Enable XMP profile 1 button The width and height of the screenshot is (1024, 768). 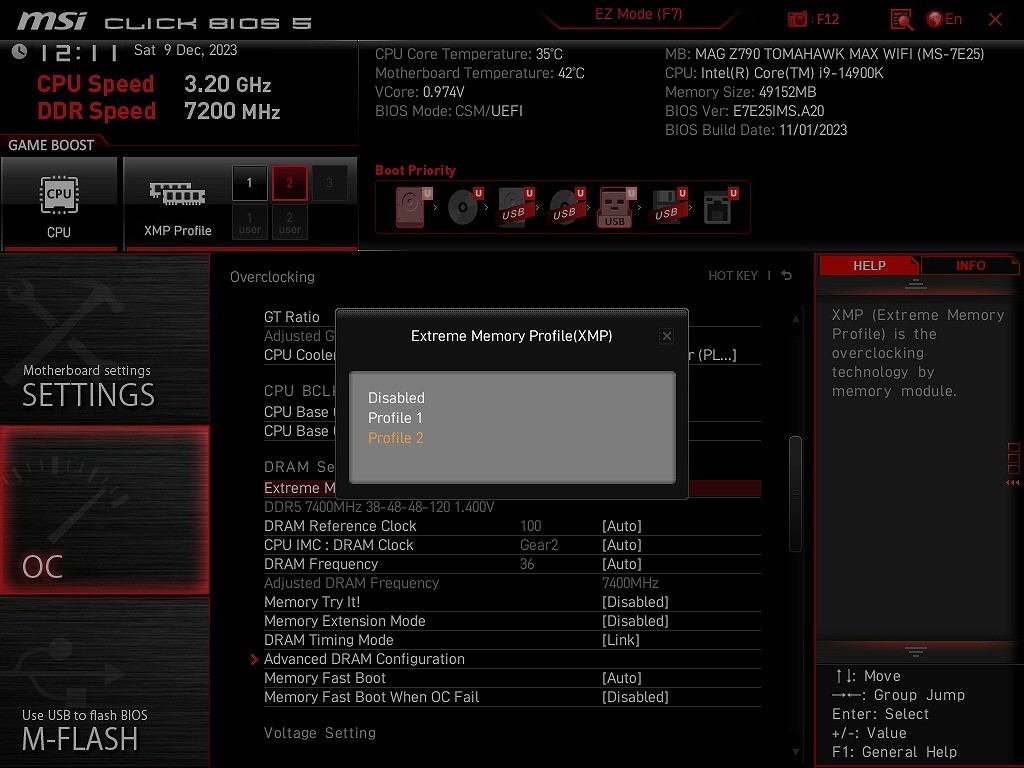(x=249, y=183)
